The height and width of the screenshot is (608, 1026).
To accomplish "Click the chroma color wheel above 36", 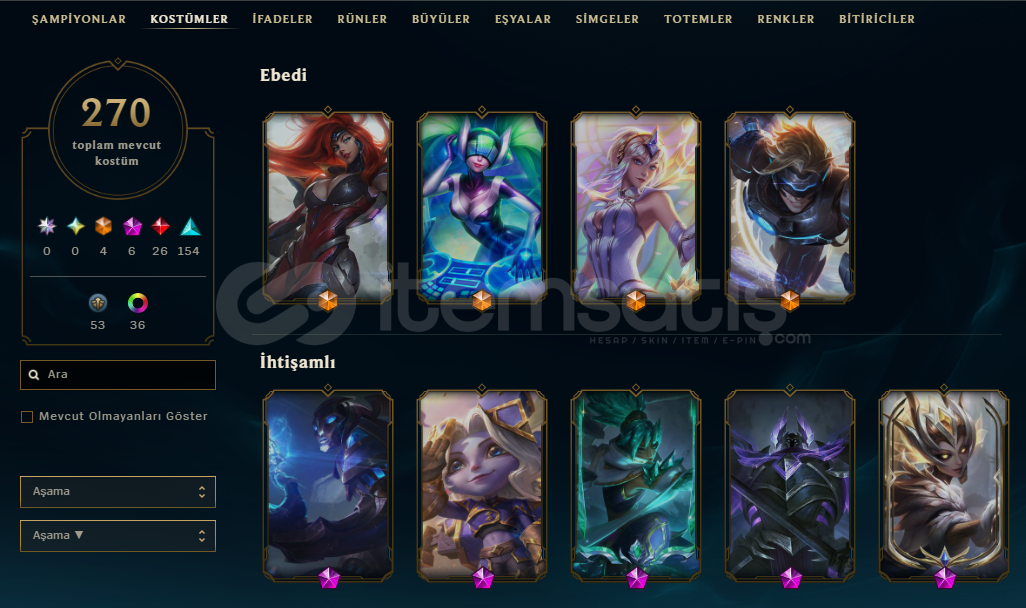I will pyautogui.click(x=137, y=303).
